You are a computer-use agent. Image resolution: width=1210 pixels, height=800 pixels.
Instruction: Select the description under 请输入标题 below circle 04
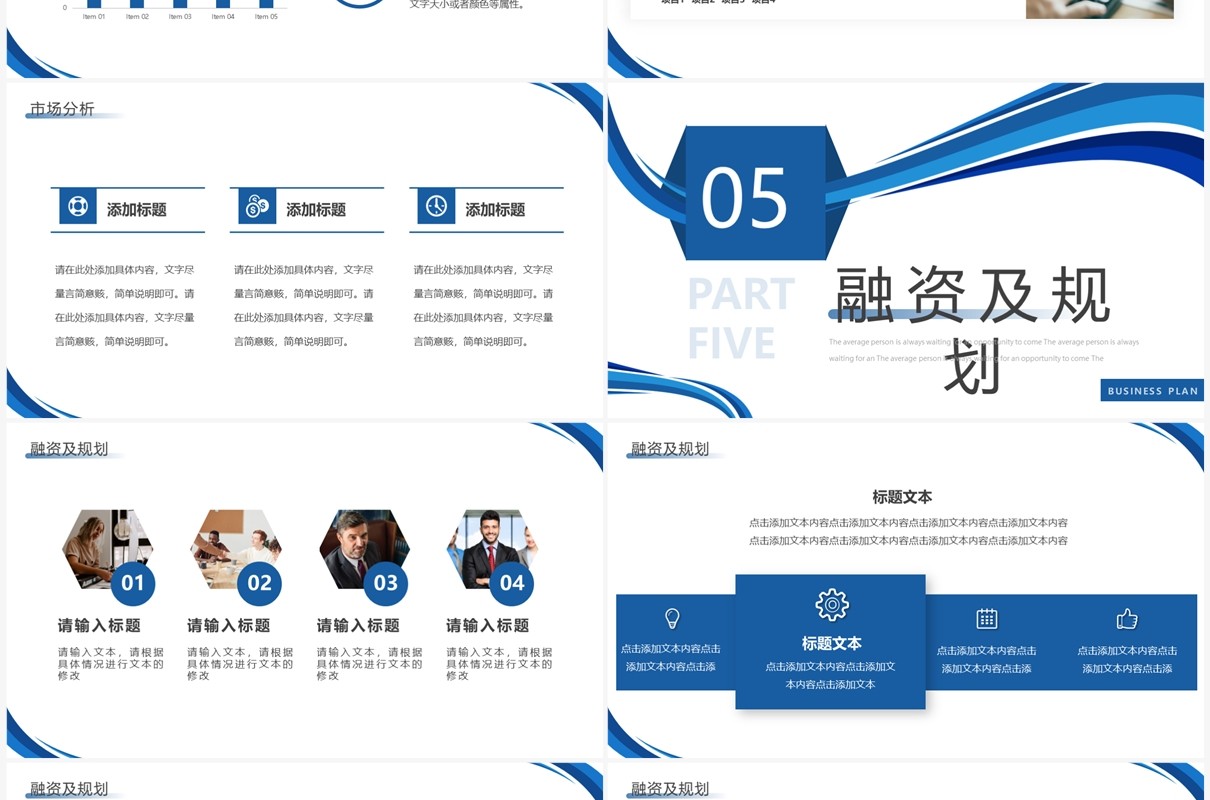pos(499,664)
